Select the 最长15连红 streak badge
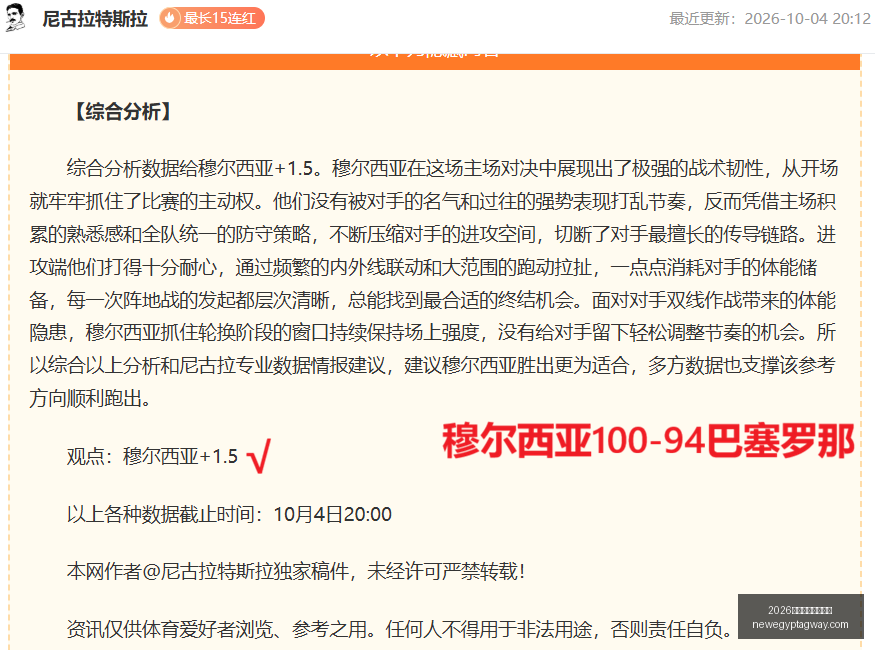 coord(212,18)
